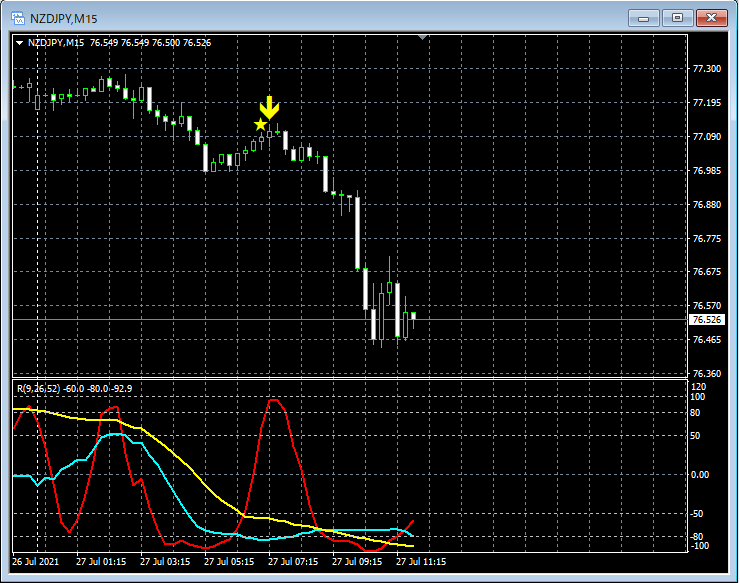Click the 76.775 price scale label

[x=706, y=239]
